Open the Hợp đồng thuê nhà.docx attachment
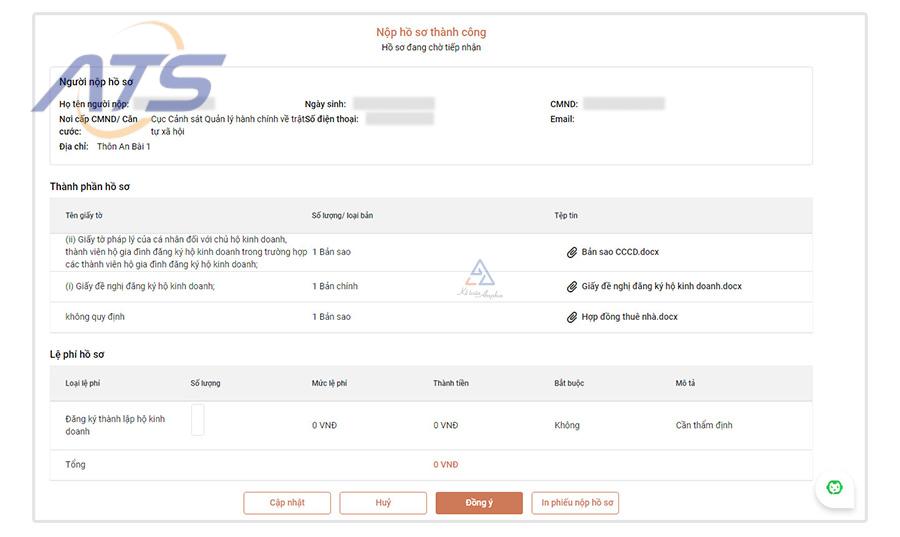Image resolution: width=900 pixels, height=537 pixels. tap(629, 317)
